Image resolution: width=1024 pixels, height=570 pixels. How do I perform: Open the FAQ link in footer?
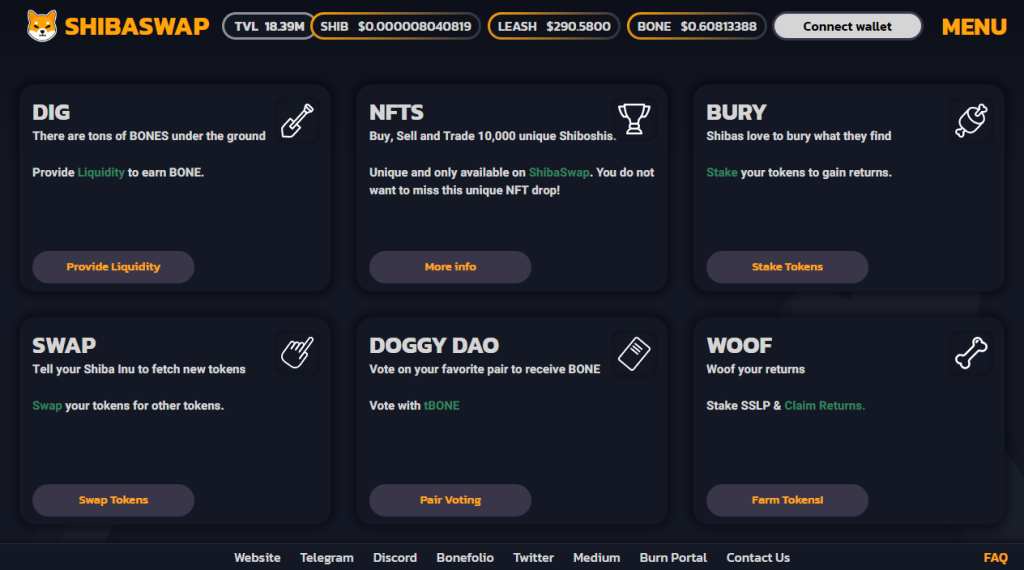click(x=995, y=558)
